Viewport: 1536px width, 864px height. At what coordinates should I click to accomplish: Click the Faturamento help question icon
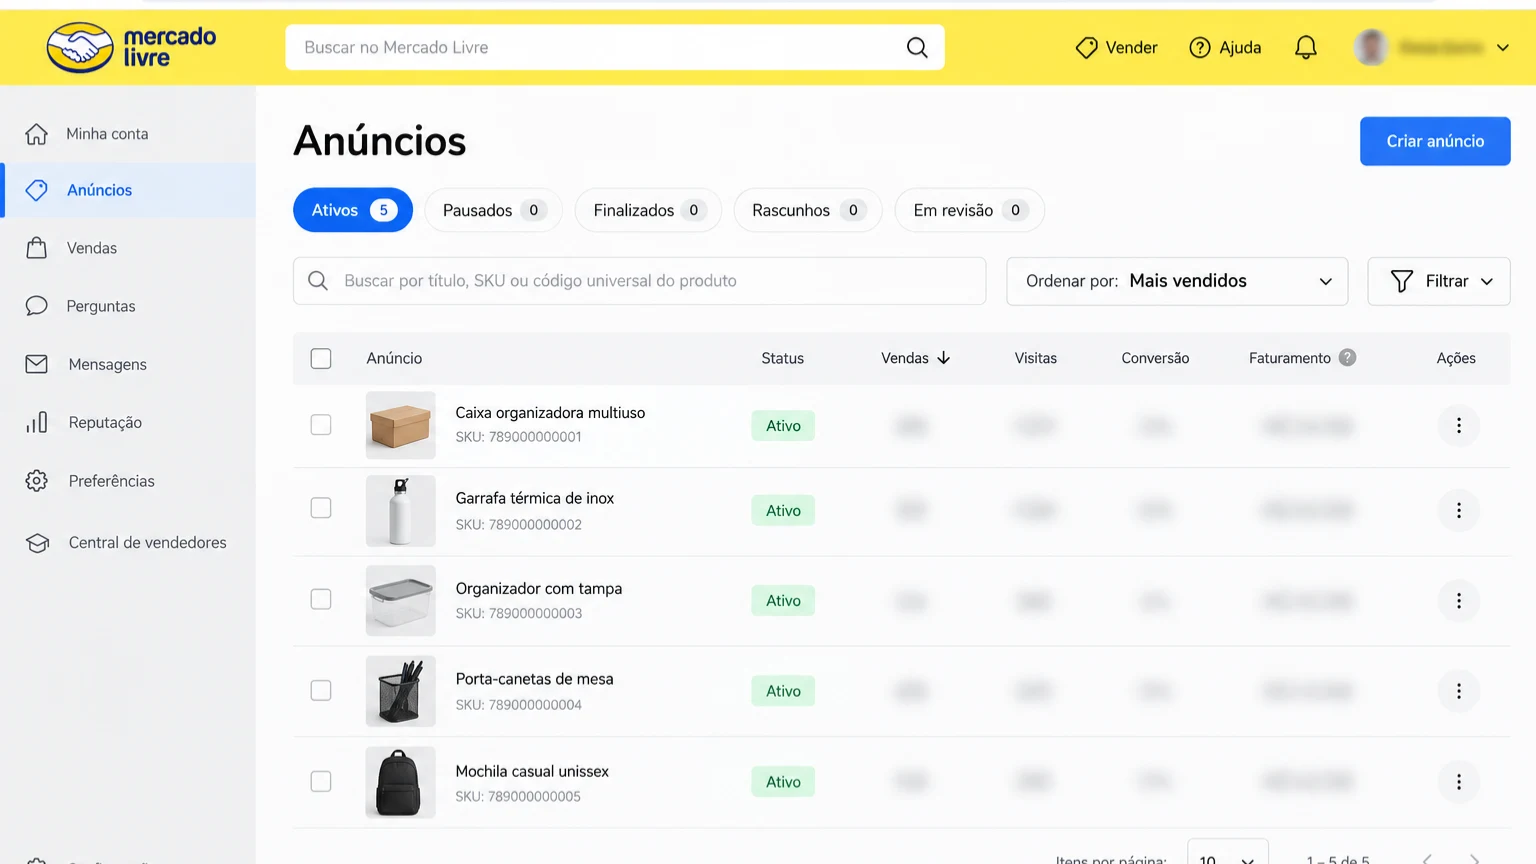coord(1348,357)
